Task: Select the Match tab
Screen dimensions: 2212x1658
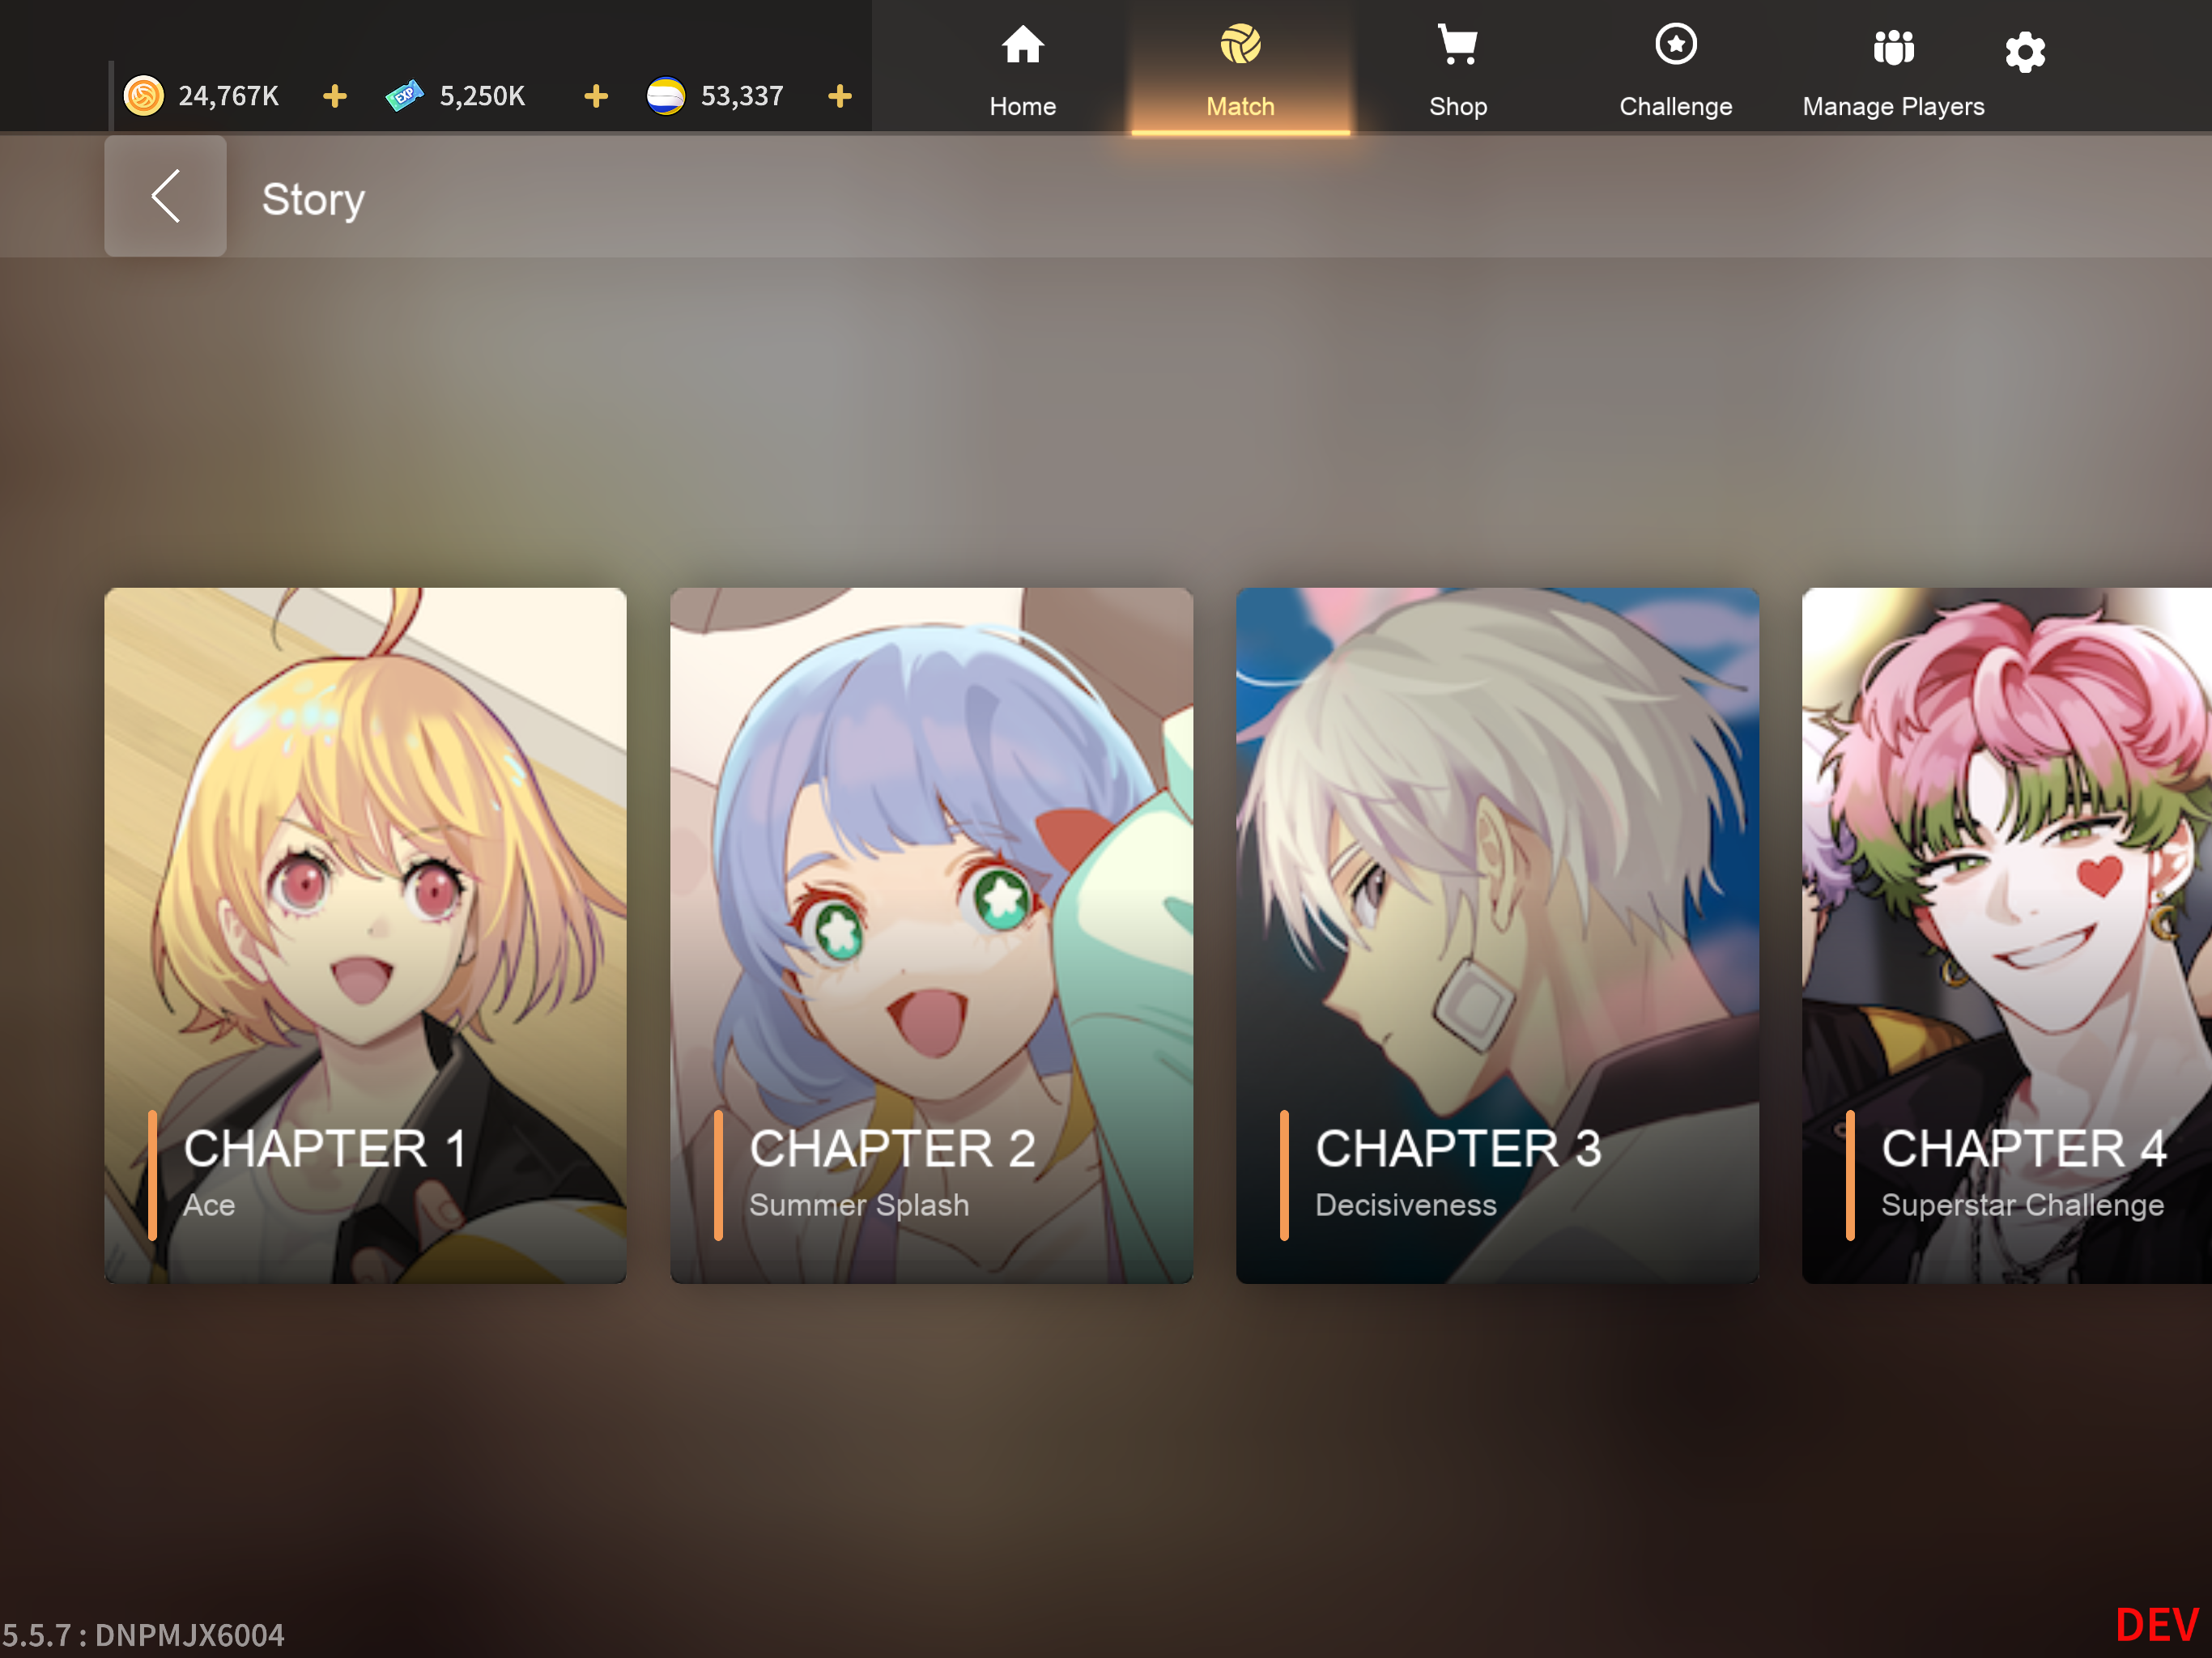Action: point(1240,70)
